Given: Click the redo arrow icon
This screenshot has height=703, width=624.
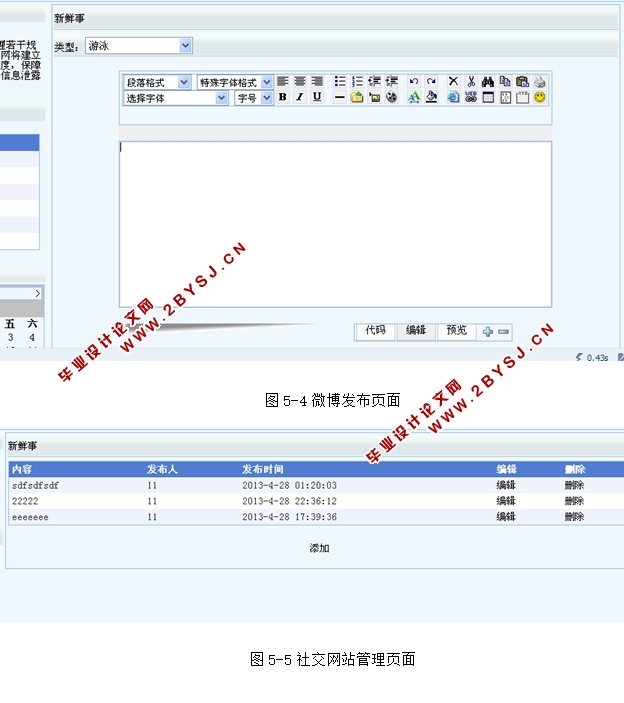Looking at the screenshot, I should click(x=431, y=82).
